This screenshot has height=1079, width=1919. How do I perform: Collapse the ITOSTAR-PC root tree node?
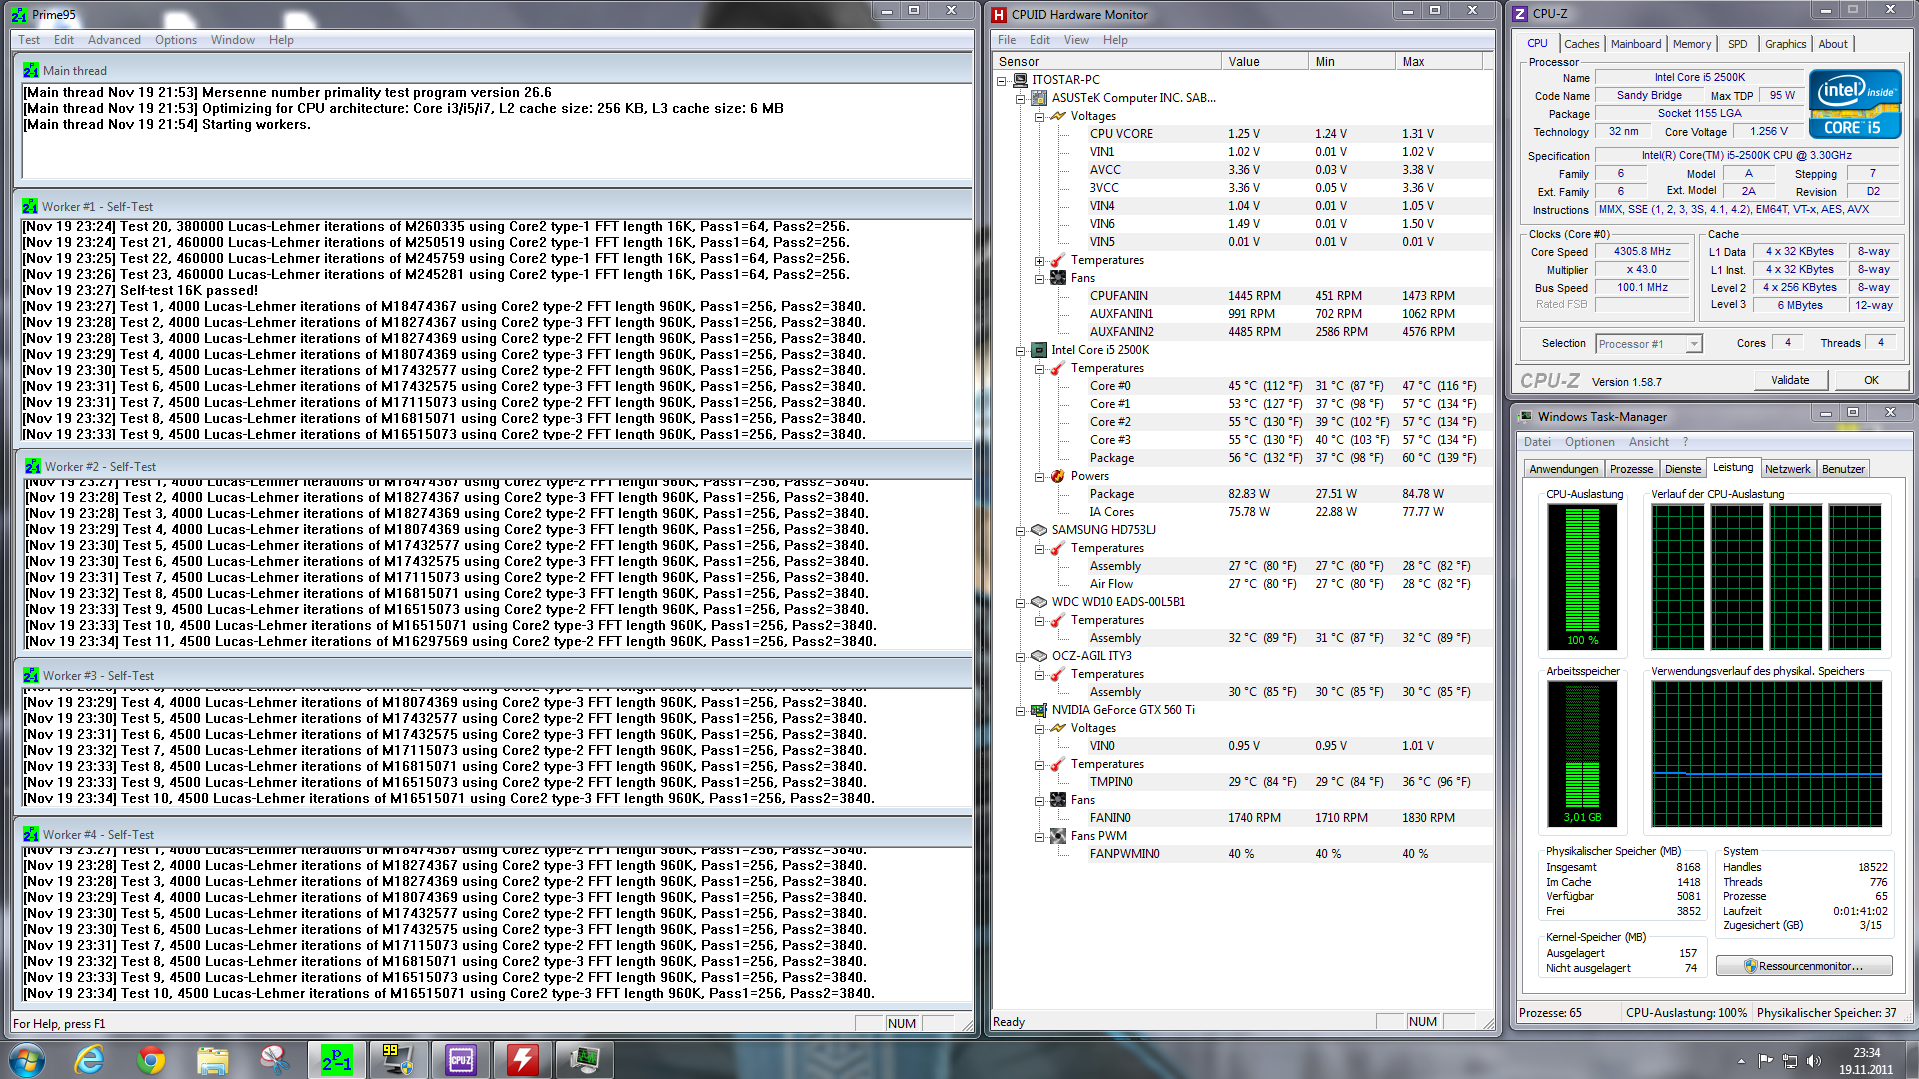coord(1001,80)
